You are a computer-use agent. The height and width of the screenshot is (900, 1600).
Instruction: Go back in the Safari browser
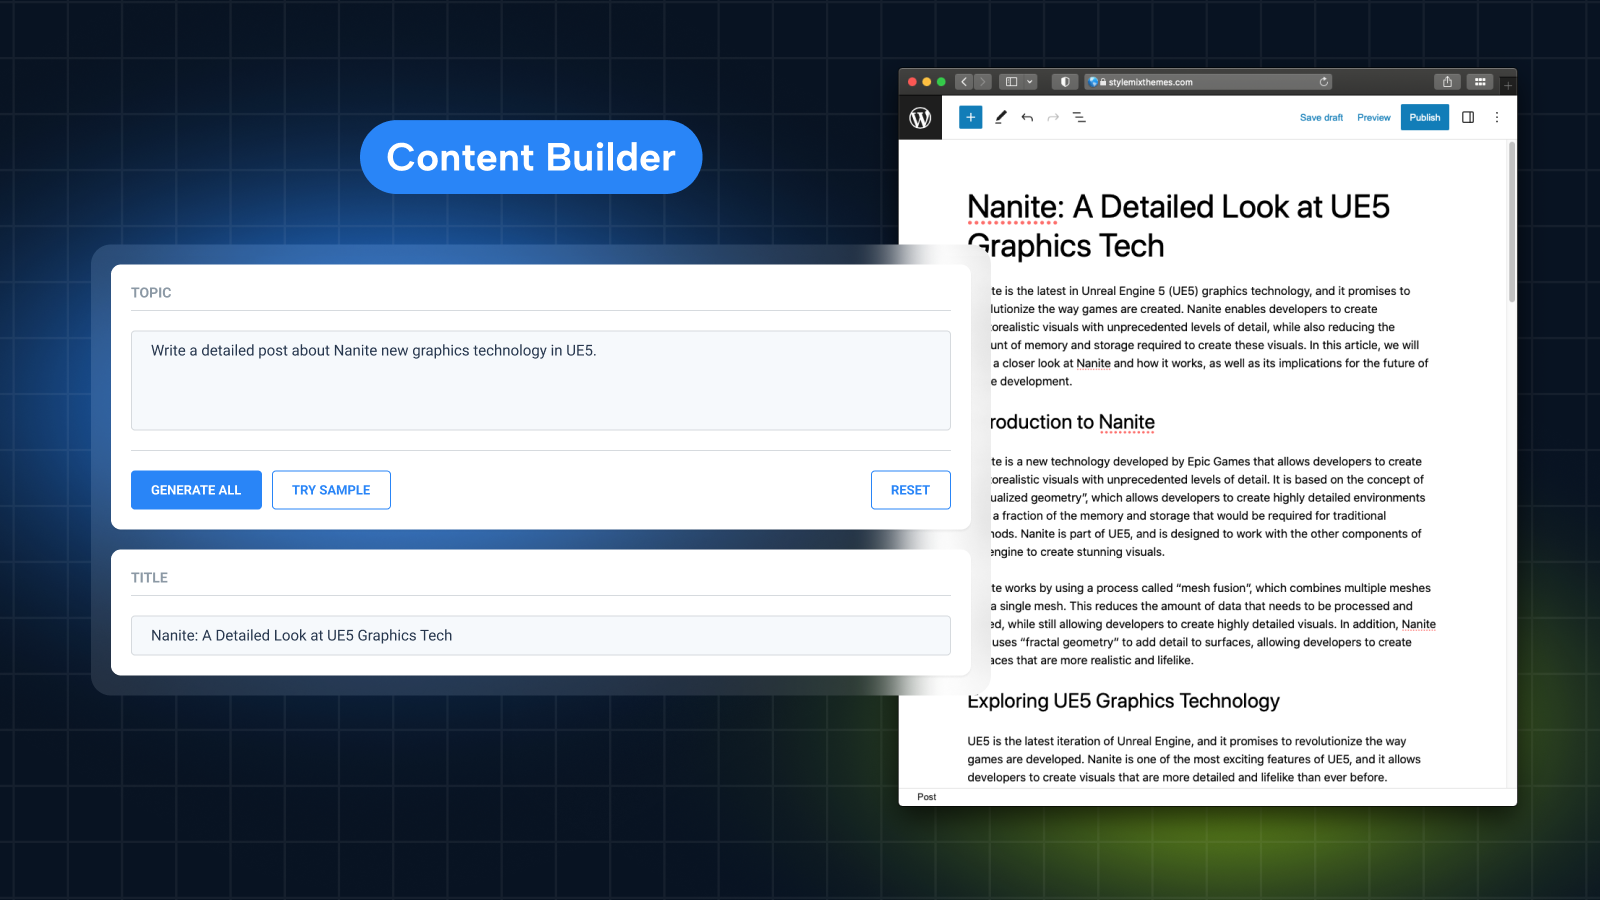point(964,82)
